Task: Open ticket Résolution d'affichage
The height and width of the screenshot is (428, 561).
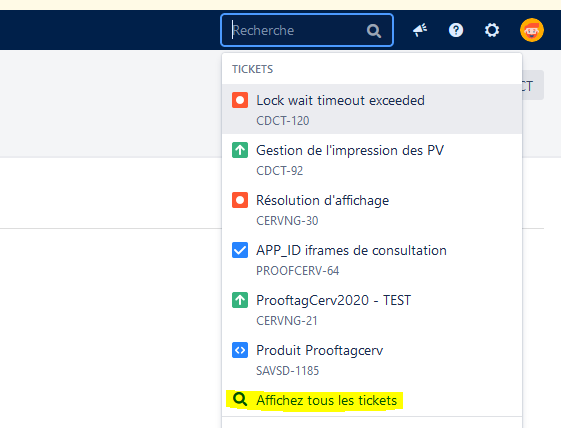Action: pyautogui.click(x=372, y=209)
